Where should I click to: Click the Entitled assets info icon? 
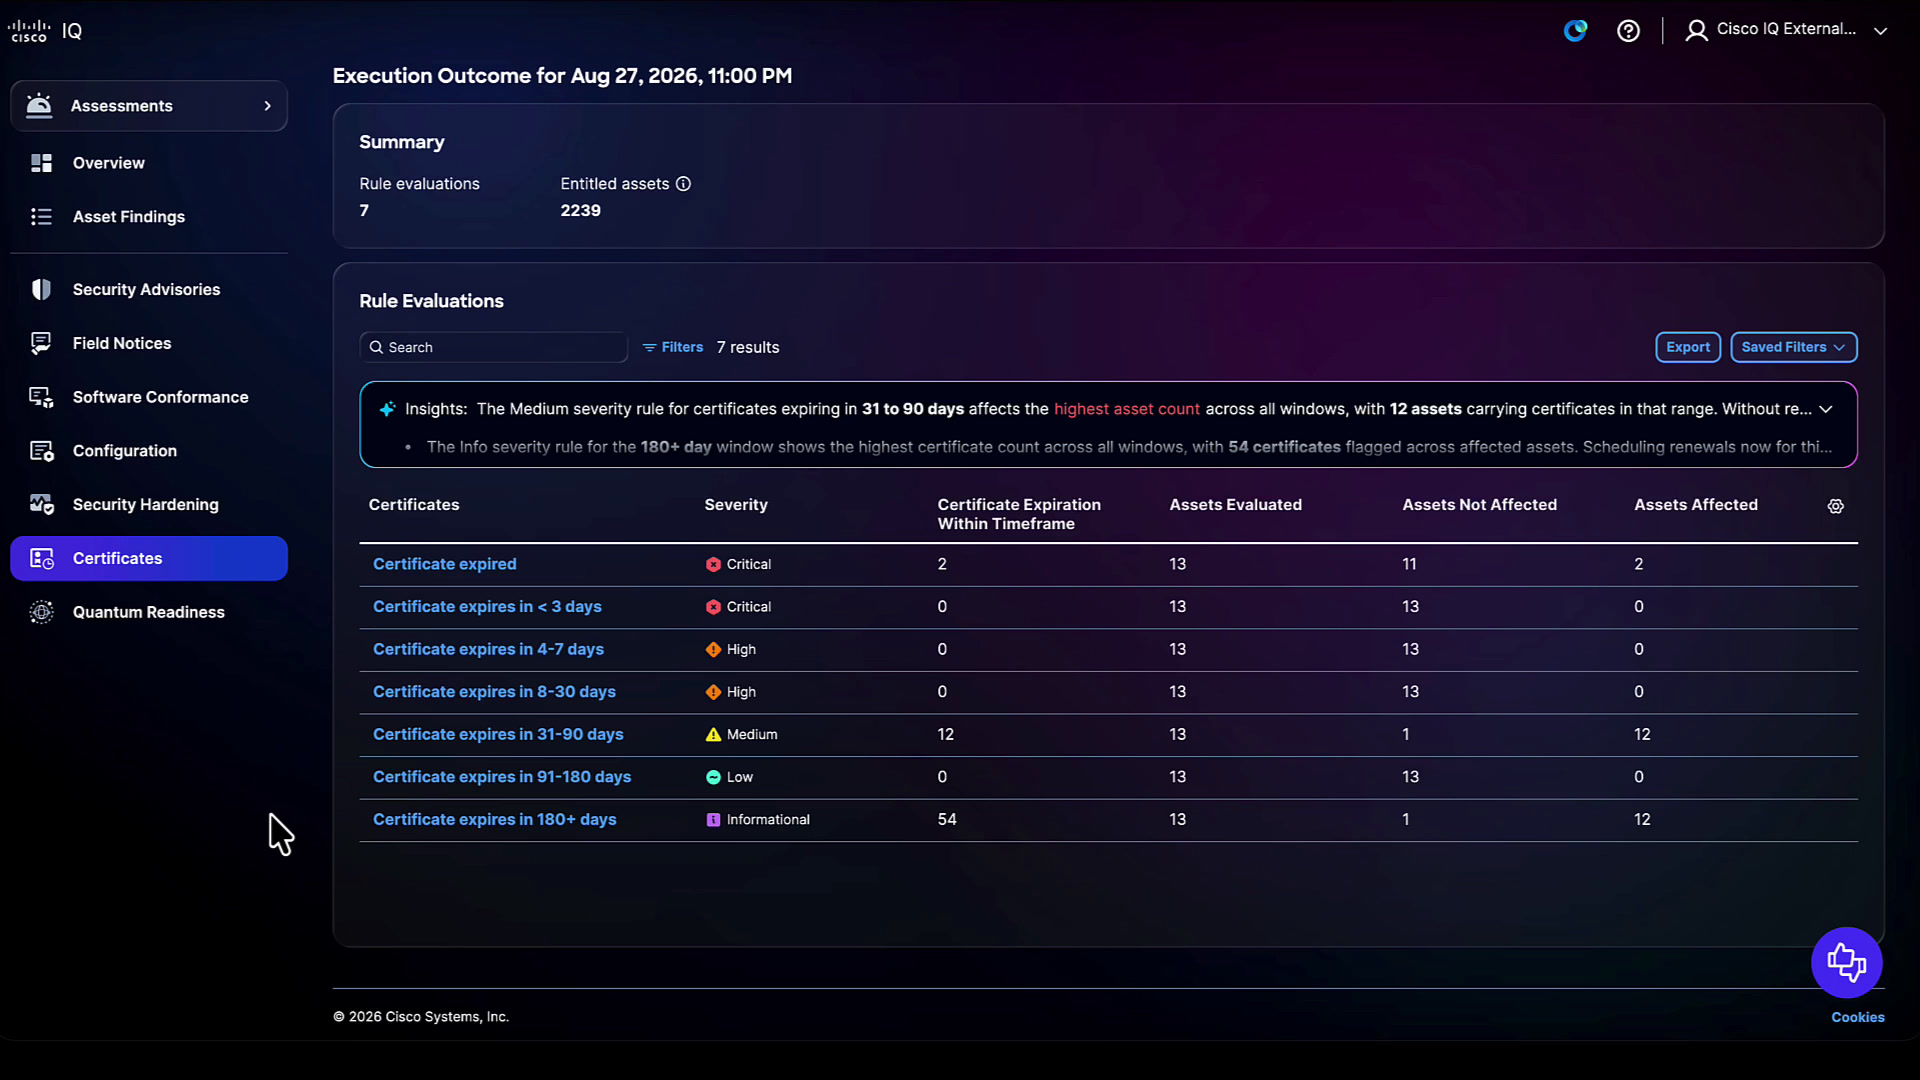coord(683,184)
